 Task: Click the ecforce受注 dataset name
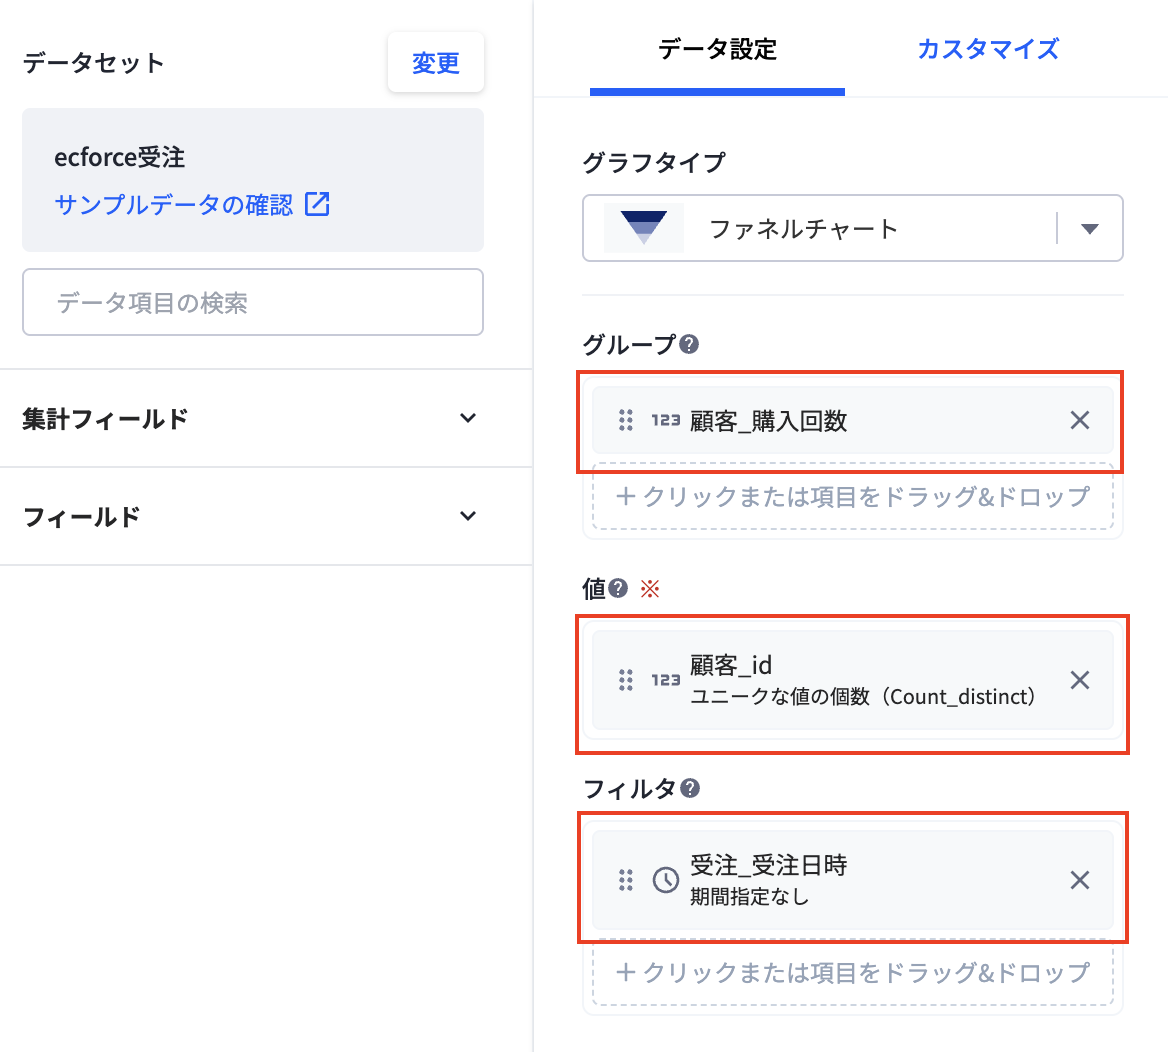coord(120,157)
